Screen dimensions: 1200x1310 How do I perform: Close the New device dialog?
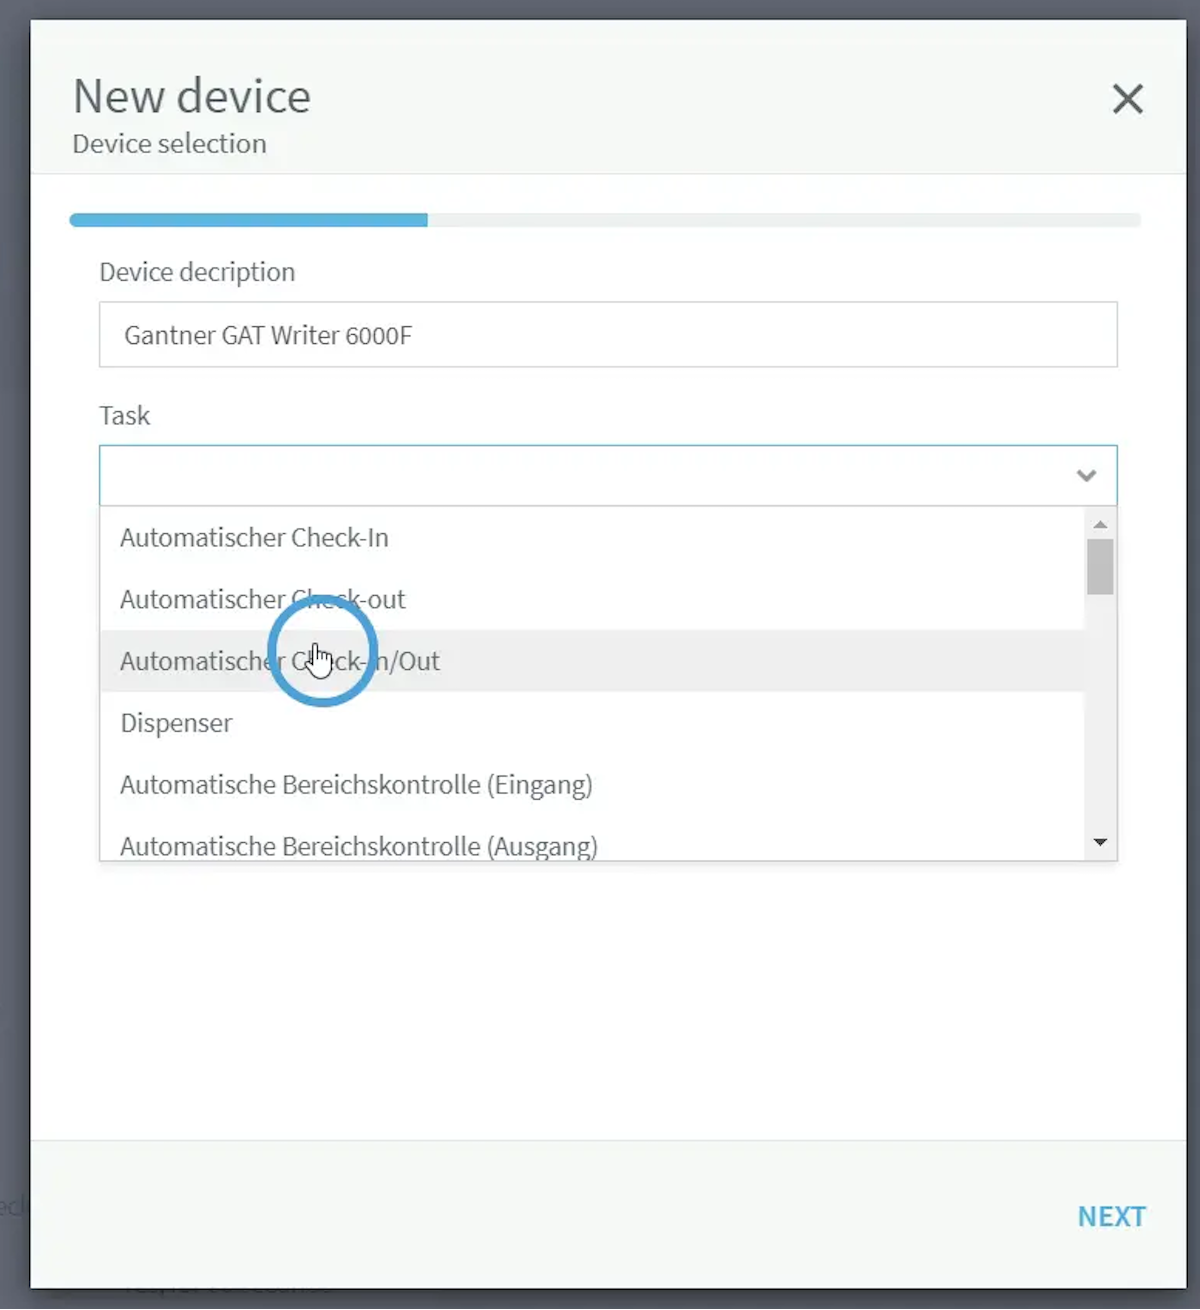[1127, 99]
